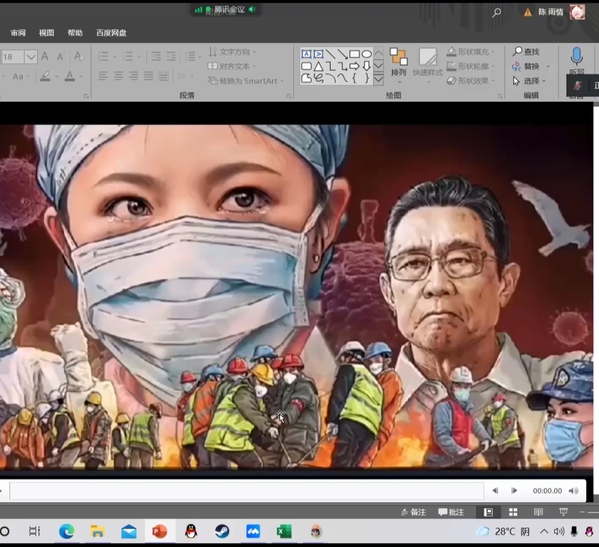
Task: Open the font size dropdown arrow
Action: click(31, 57)
